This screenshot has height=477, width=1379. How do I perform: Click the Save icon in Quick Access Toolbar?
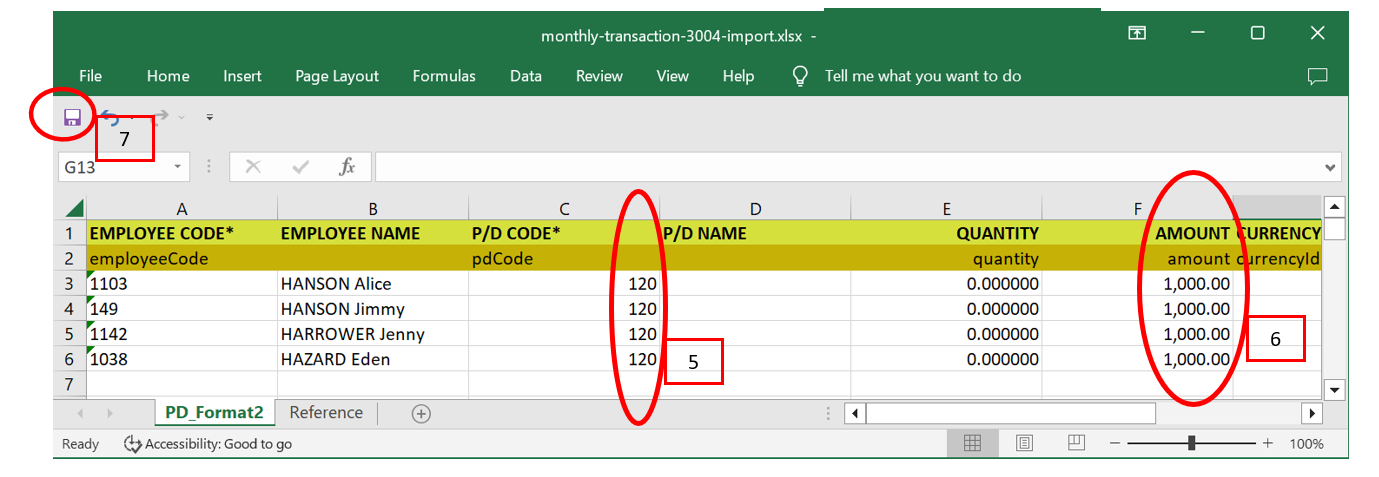pyautogui.click(x=72, y=118)
